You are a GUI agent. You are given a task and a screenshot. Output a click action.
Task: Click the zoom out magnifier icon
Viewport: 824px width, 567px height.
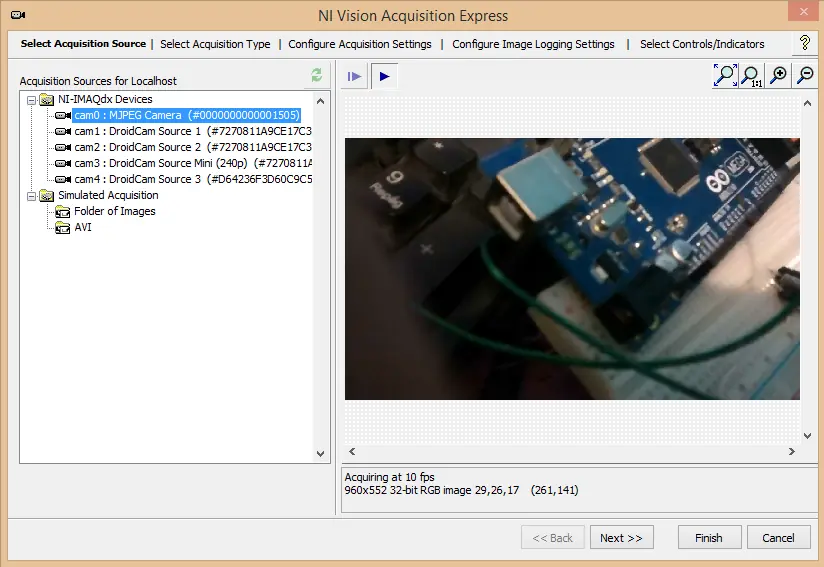pos(805,76)
